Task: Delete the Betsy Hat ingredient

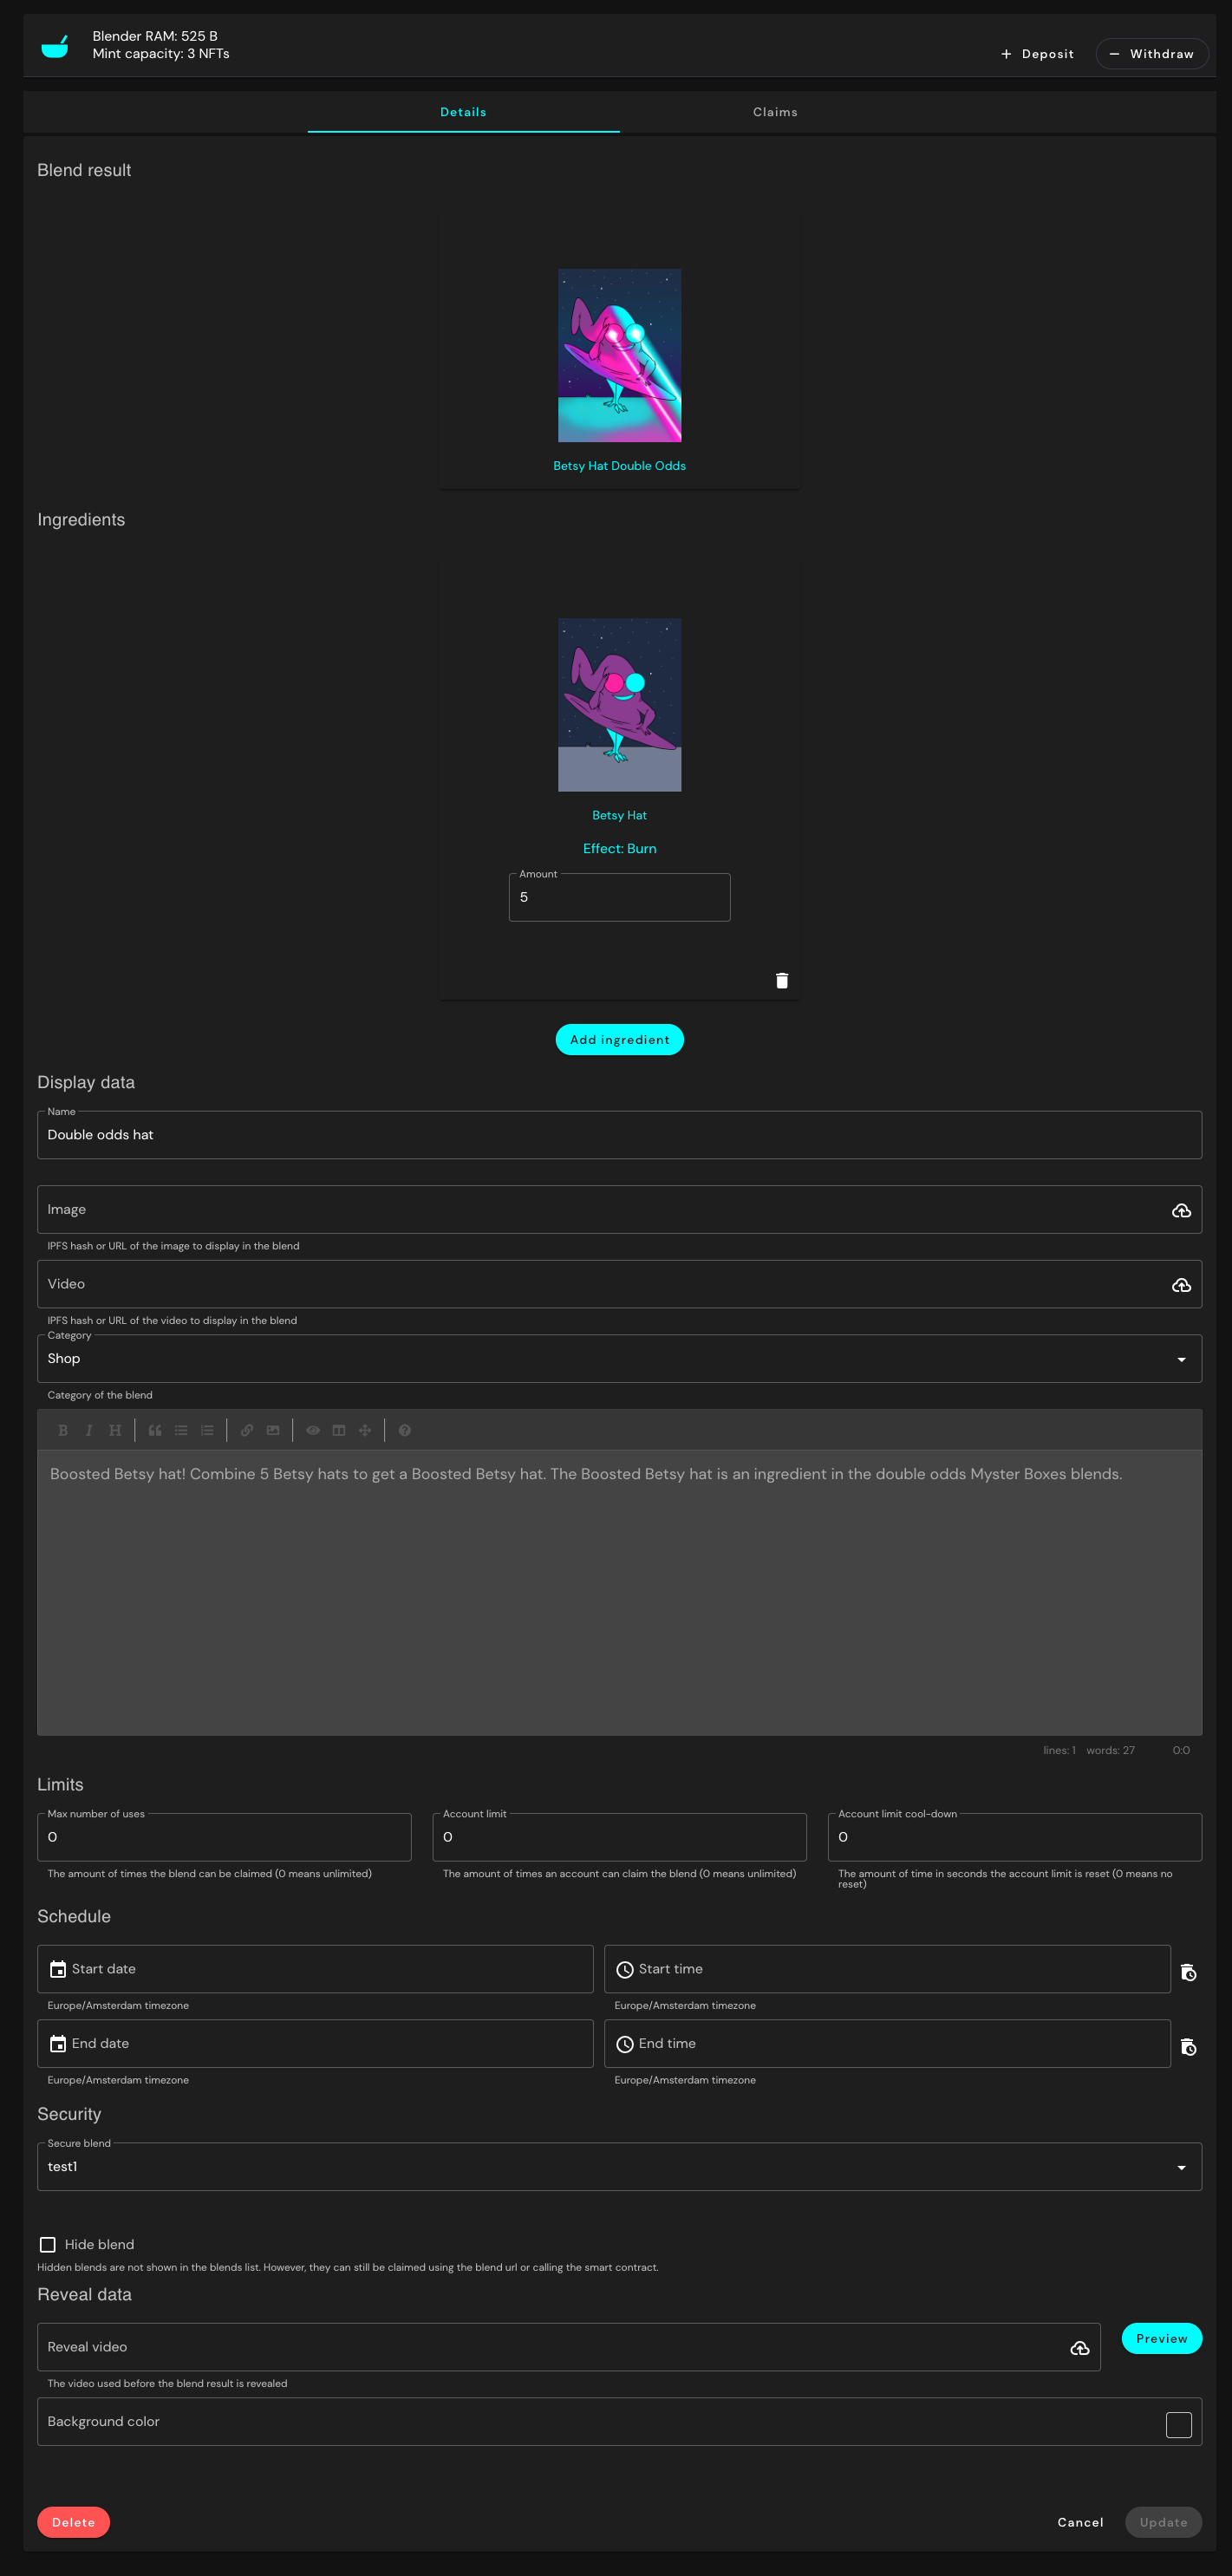Action: [782, 980]
